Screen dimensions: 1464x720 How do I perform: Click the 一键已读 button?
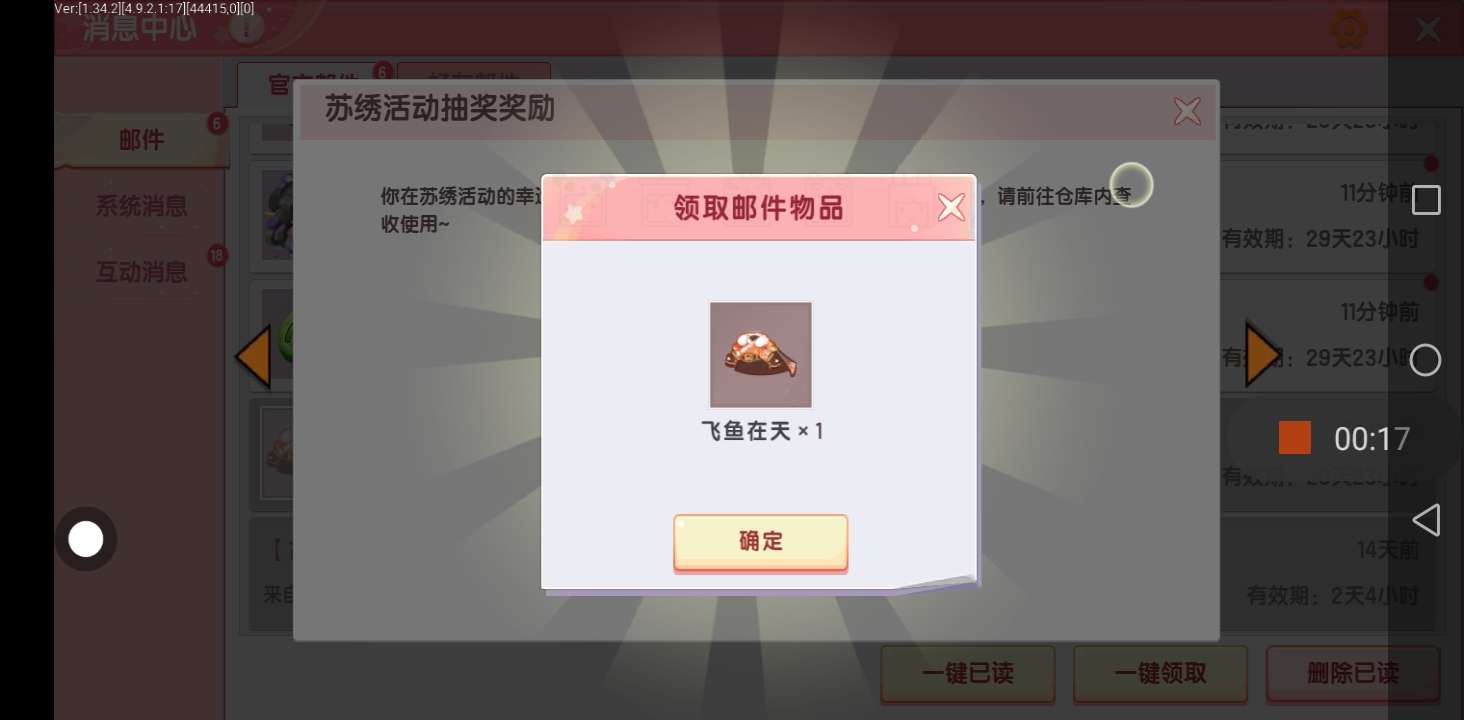point(967,674)
